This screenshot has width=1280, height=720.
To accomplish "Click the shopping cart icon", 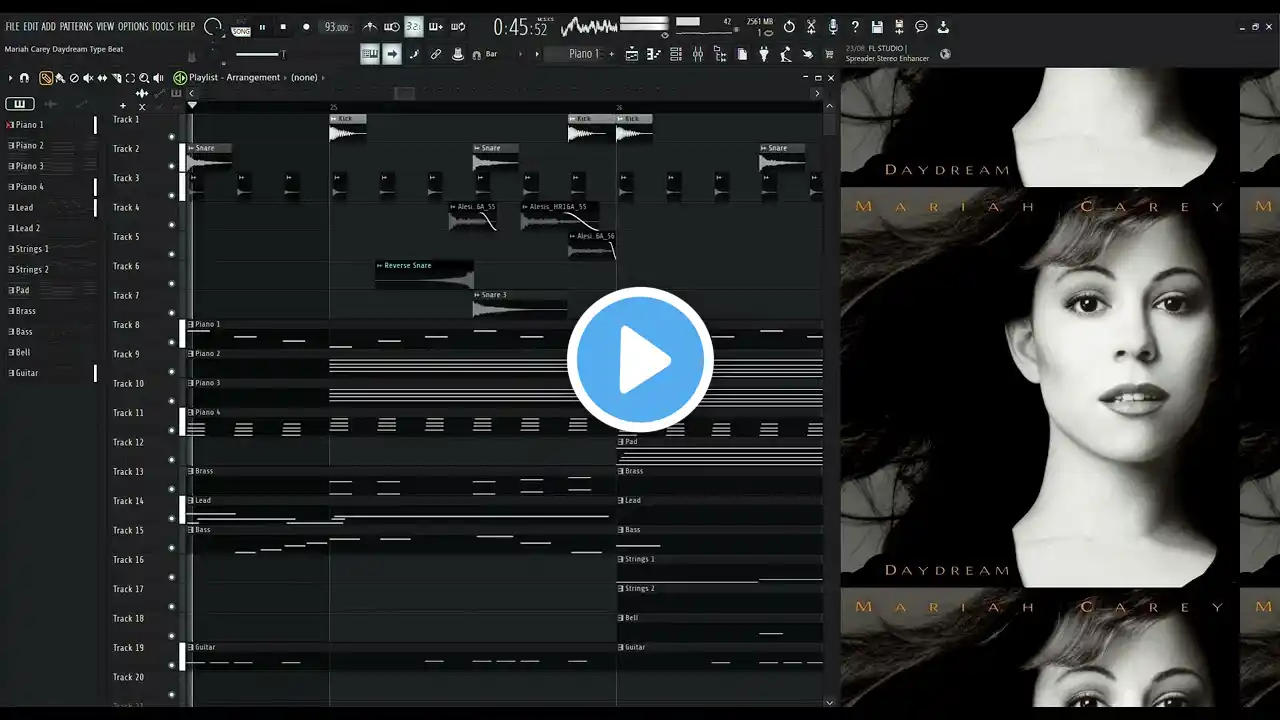I will [829, 54].
